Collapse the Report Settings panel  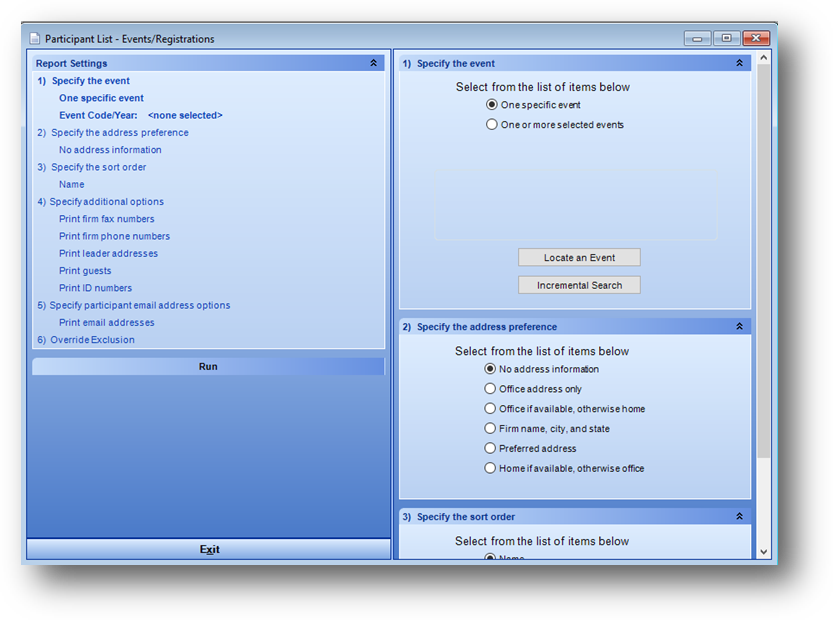(373, 63)
